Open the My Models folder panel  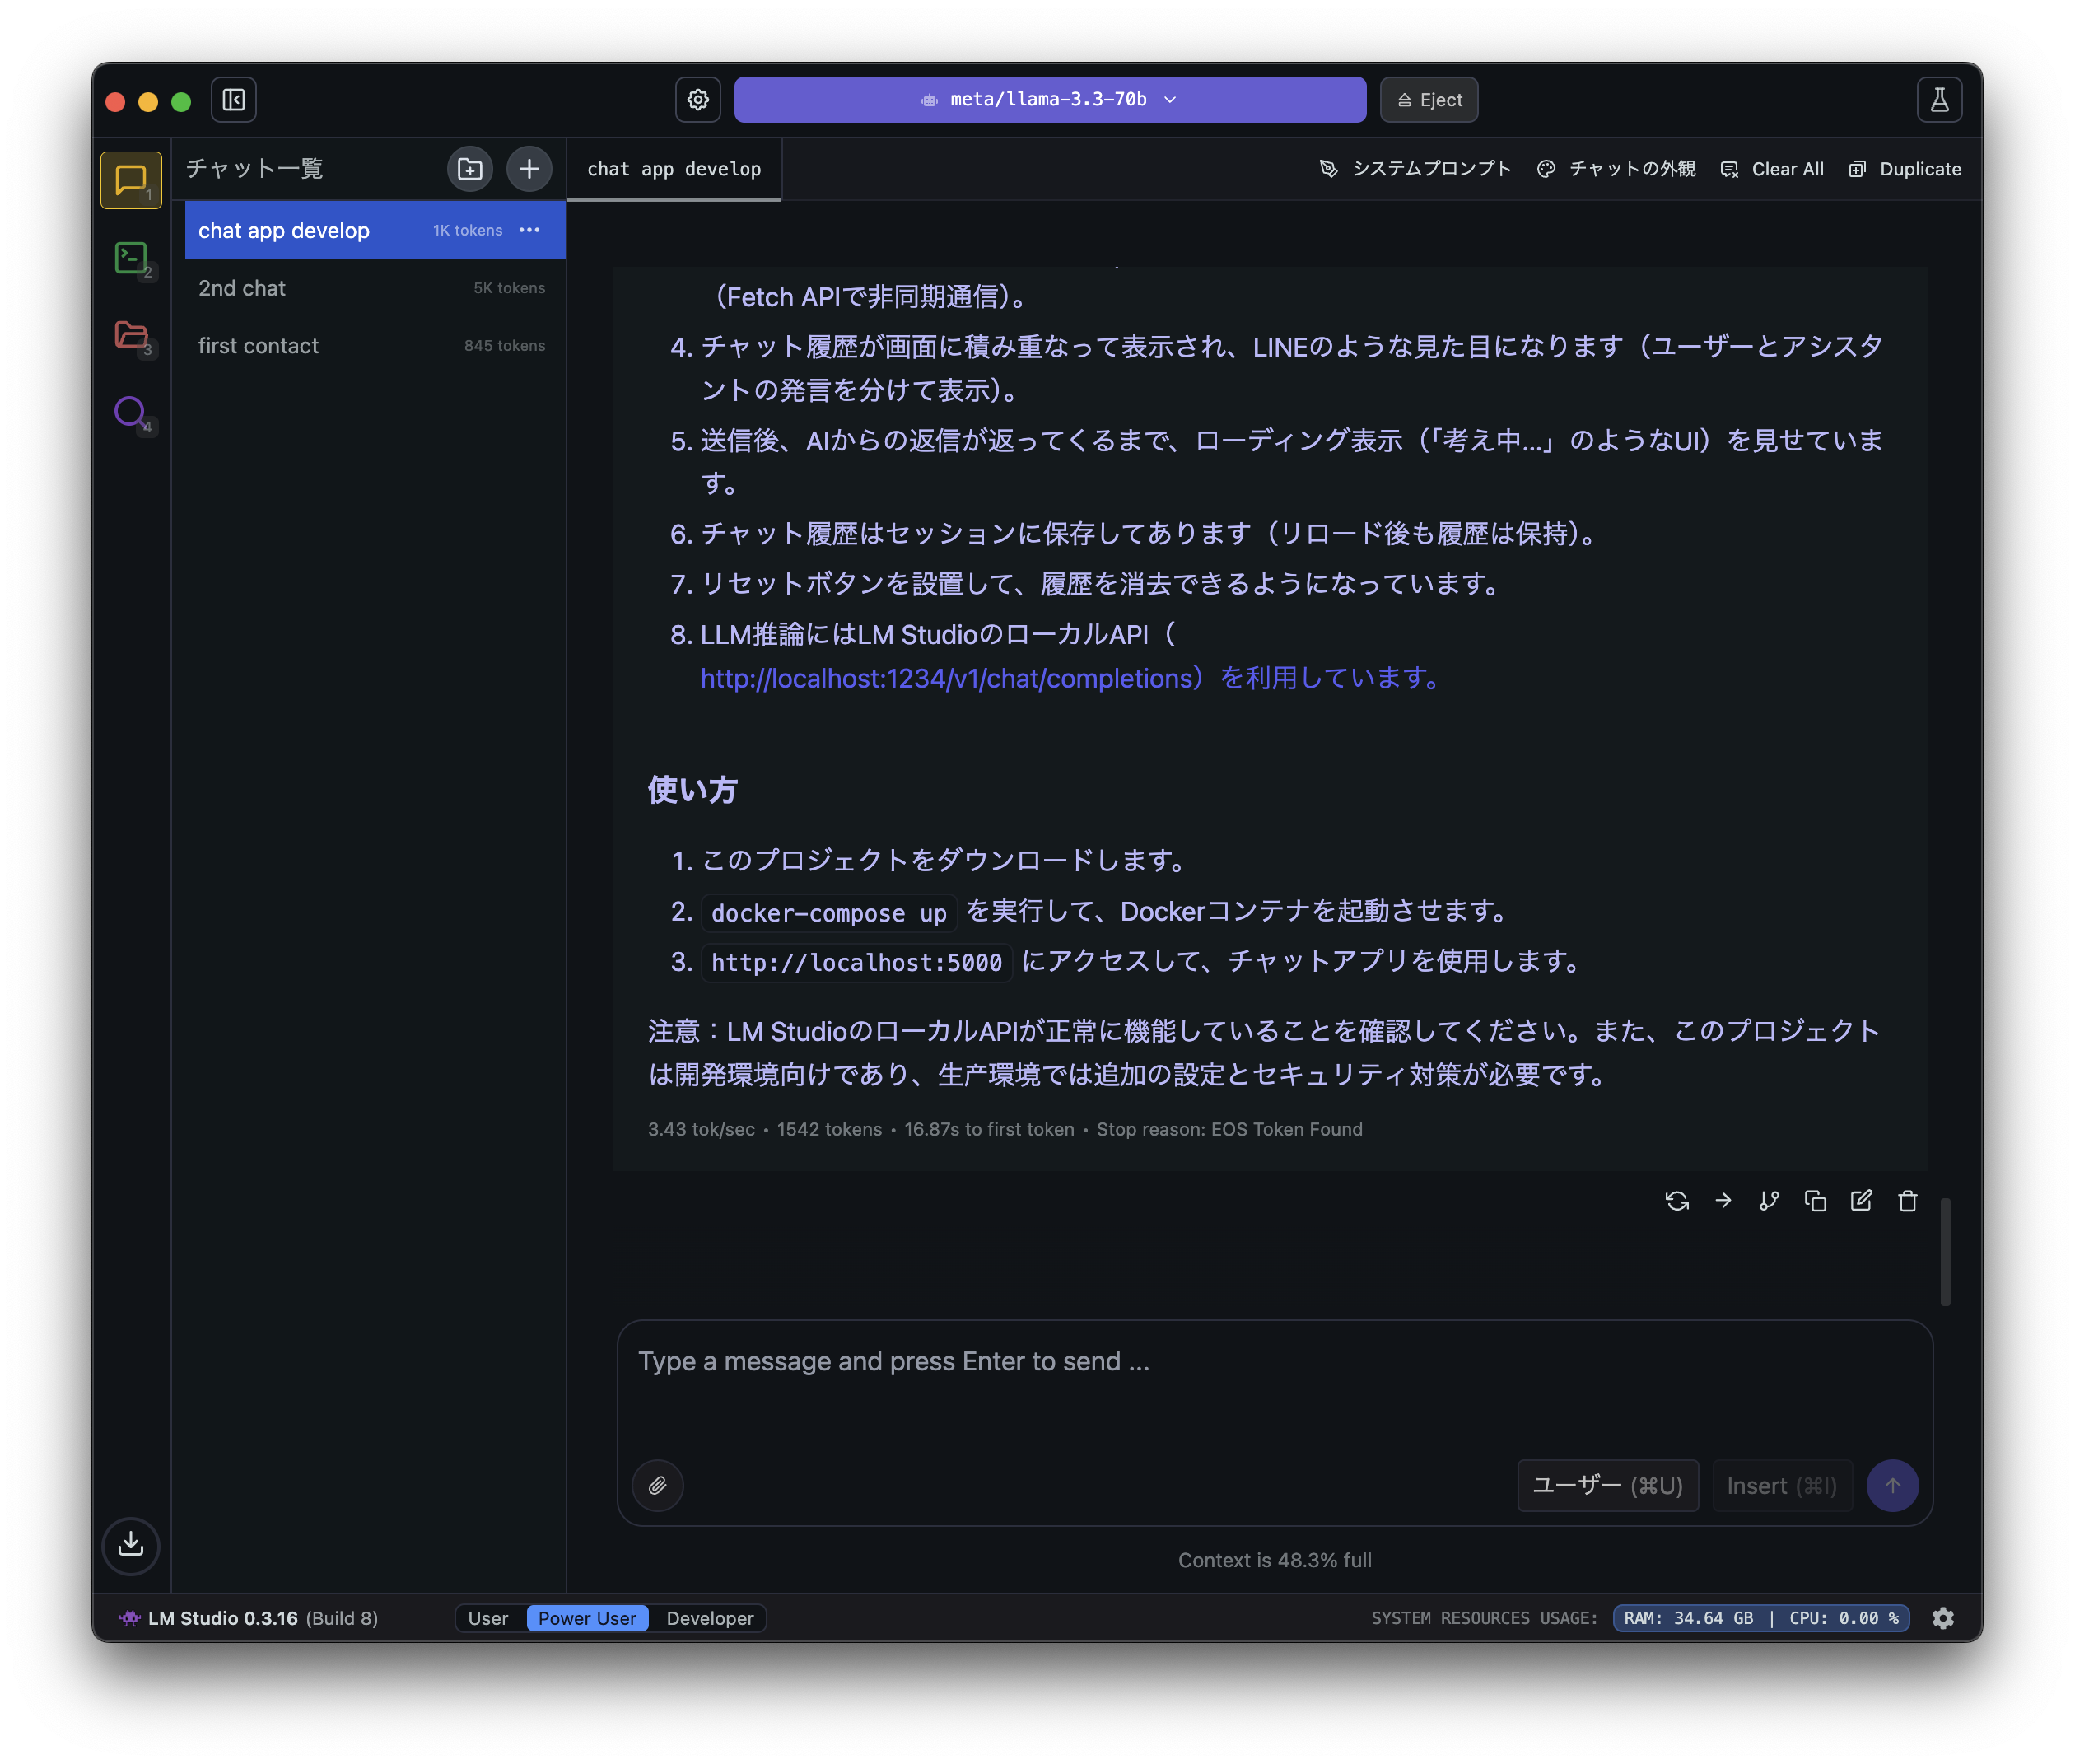(x=130, y=337)
